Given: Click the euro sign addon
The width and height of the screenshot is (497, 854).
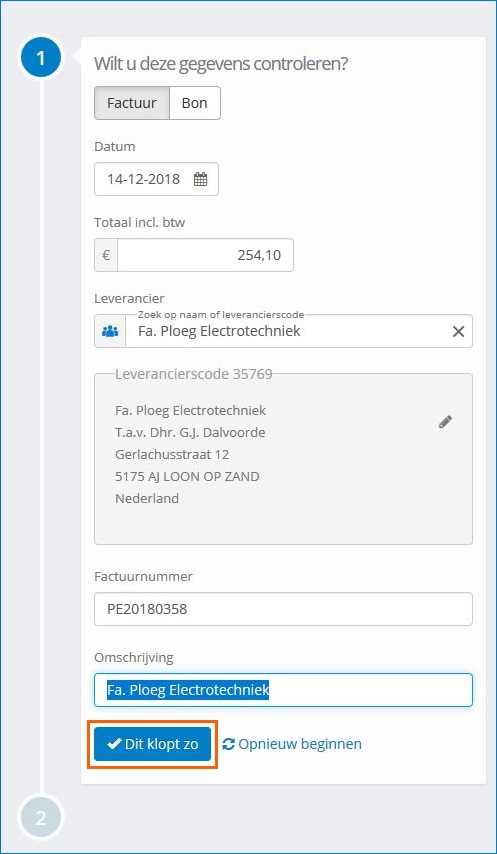Looking at the screenshot, I should (x=106, y=255).
